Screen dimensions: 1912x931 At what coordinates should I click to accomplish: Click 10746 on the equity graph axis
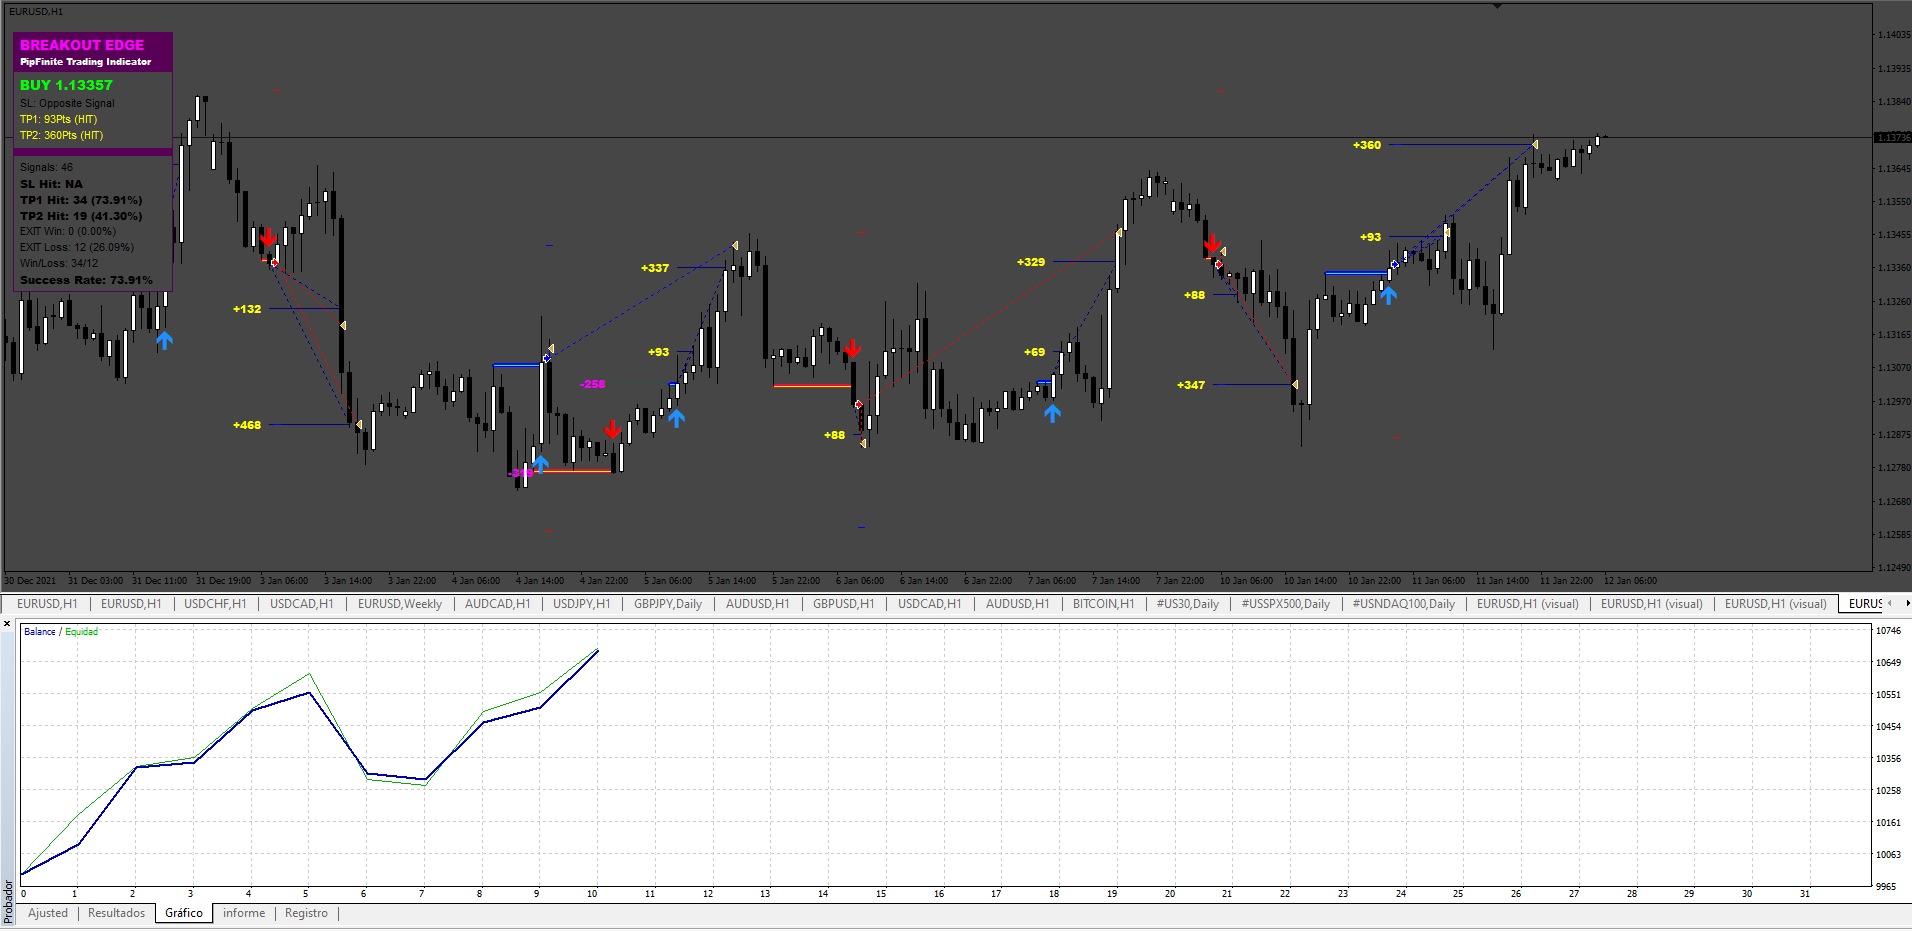pos(1888,631)
